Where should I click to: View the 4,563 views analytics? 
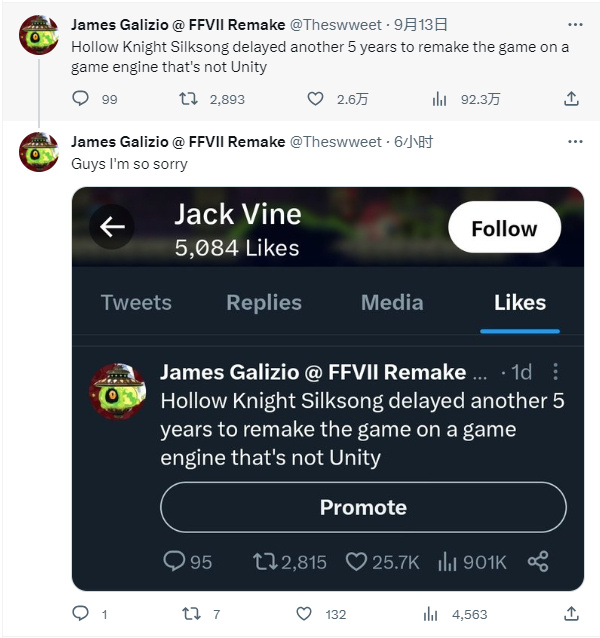pyautogui.click(x=431, y=614)
